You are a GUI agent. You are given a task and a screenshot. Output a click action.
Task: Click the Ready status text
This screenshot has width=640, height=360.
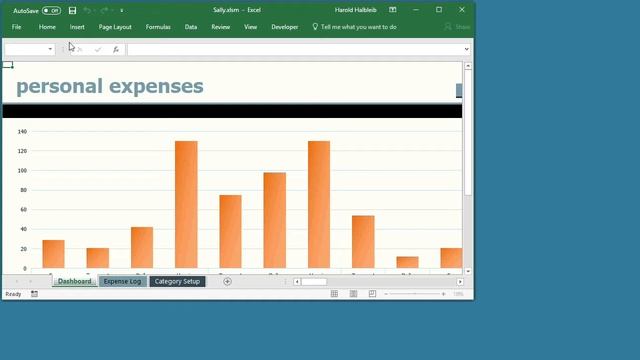[13, 294]
